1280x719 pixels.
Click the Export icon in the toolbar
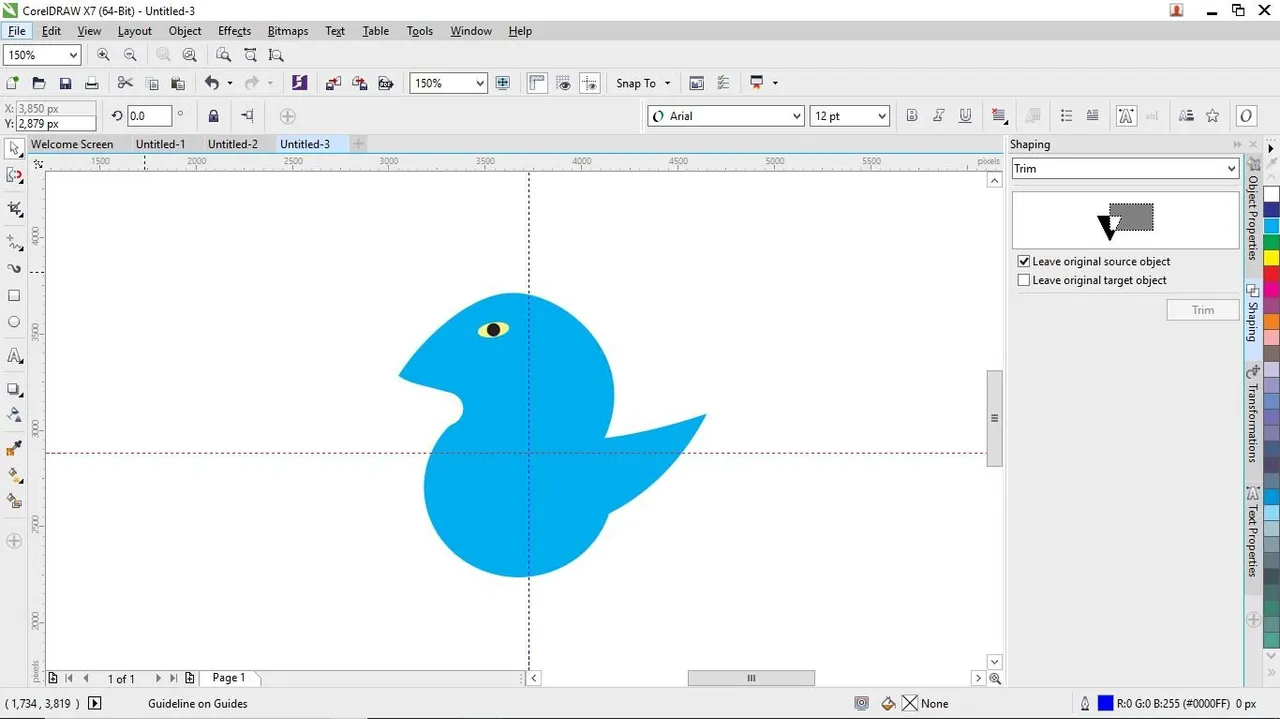(359, 83)
